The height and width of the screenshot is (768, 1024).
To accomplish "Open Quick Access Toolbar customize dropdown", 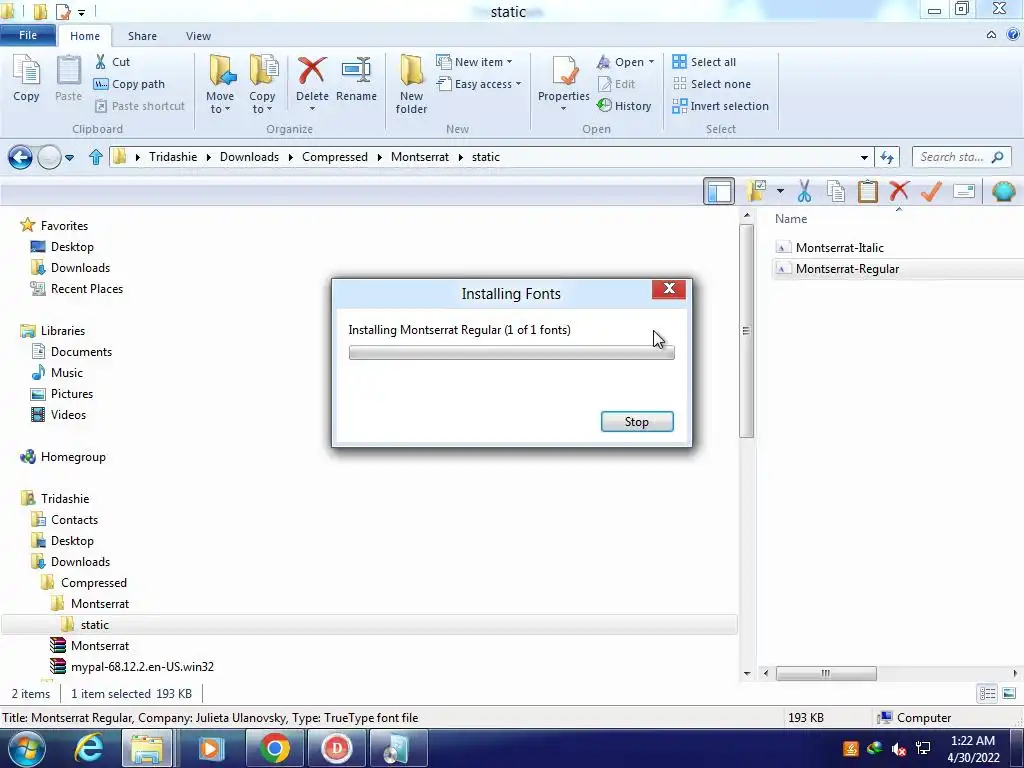I will coord(82,12).
